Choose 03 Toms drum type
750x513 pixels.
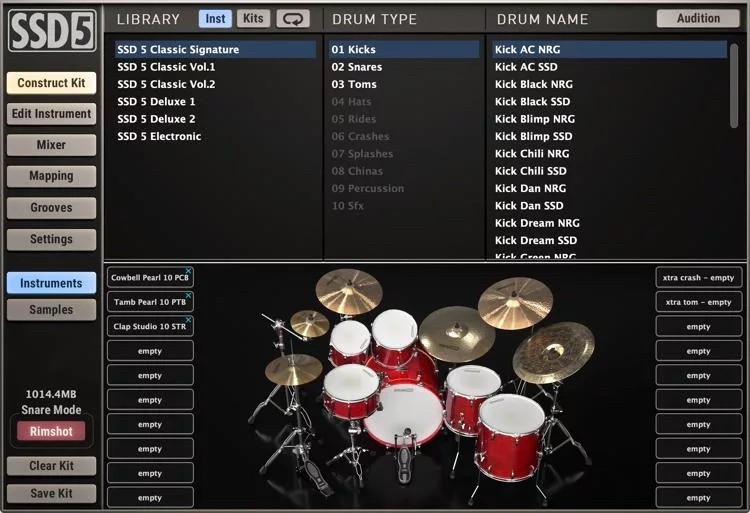tap(404, 84)
